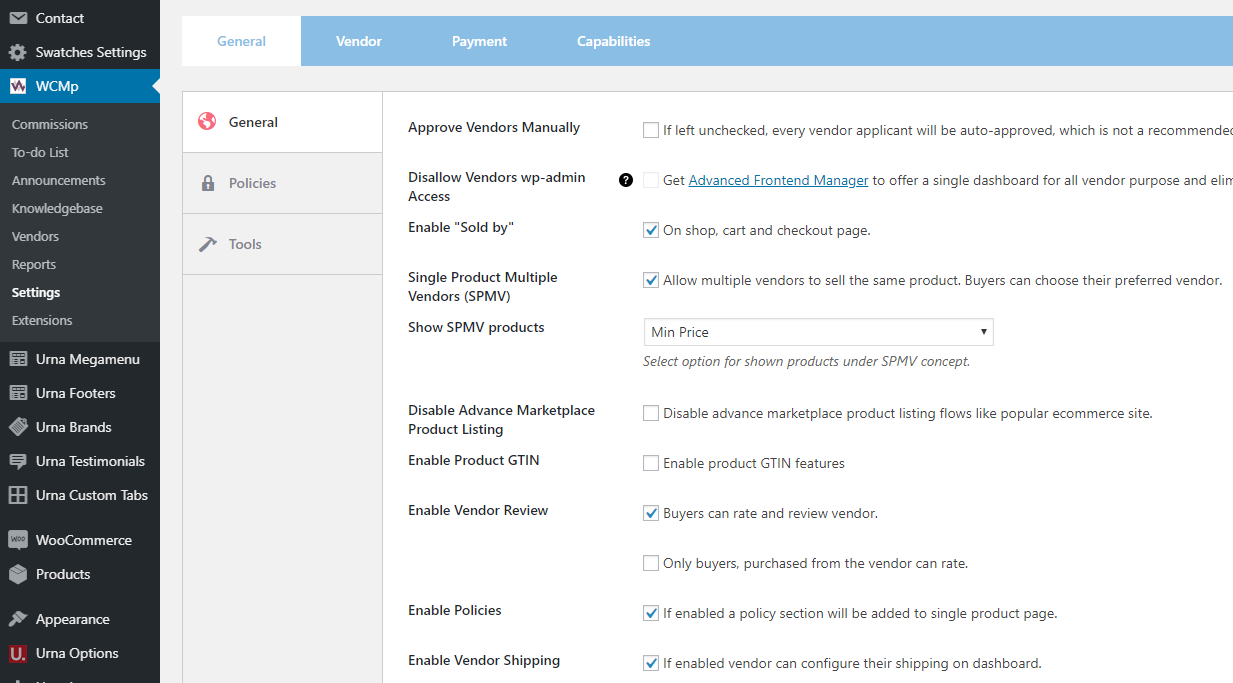This screenshot has width=1233, height=683.
Task: Open Reports in WCMp submenu
Action: pos(34,264)
